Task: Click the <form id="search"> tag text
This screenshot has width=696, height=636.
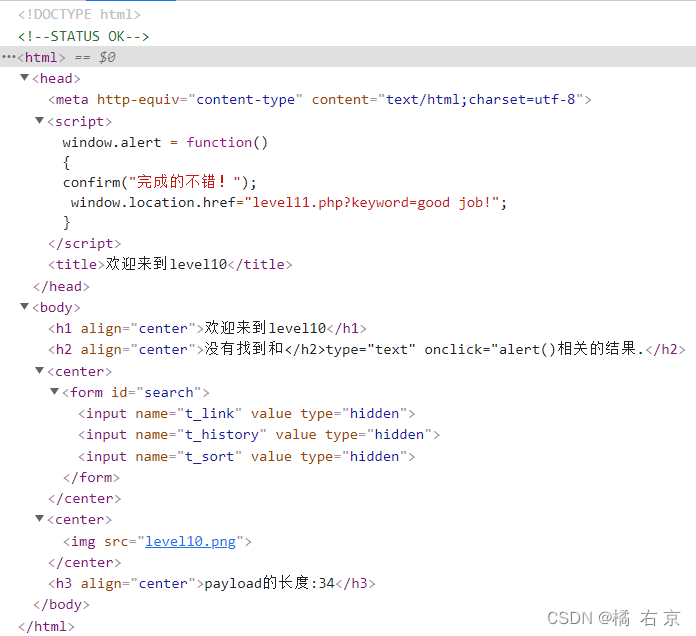Action: click(136, 392)
